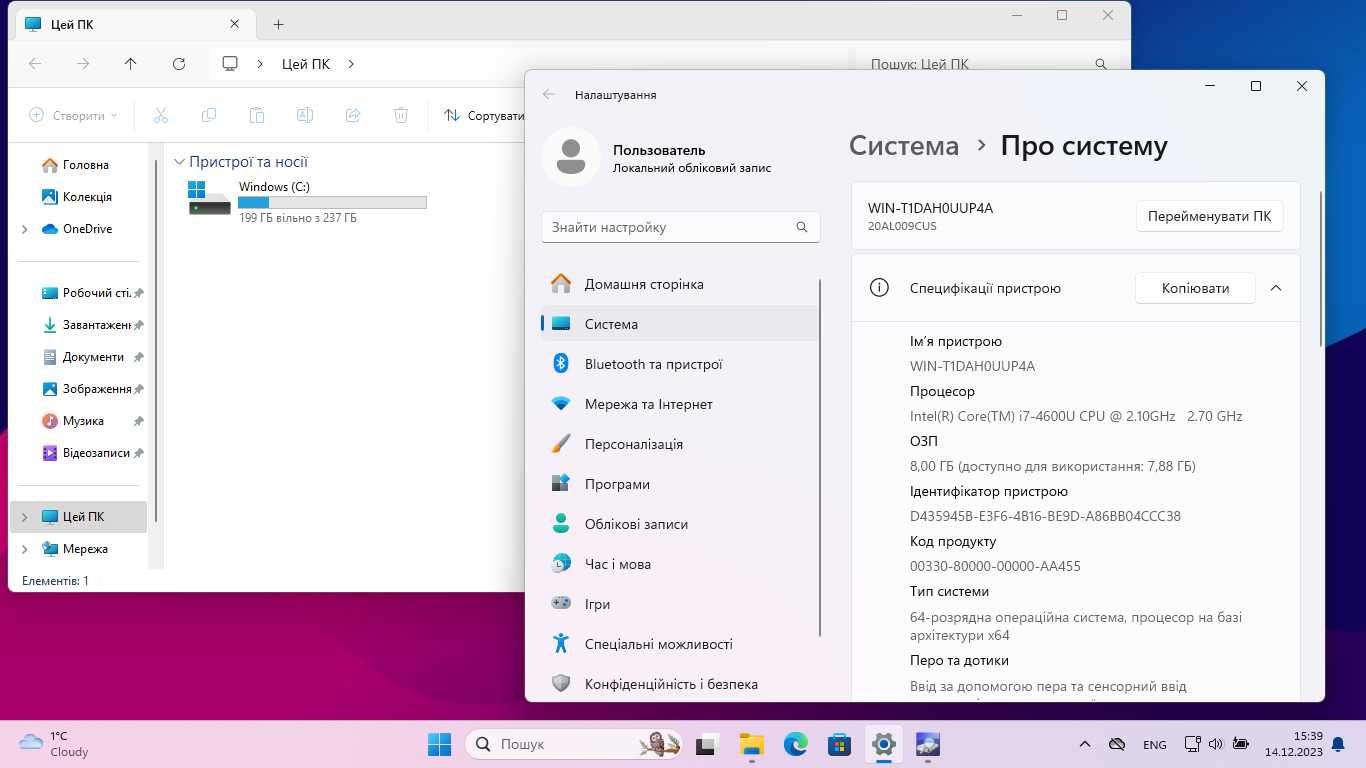Go up one folder in Explorer
This screenshot has height=768, width=1366.
click(131, 64)
